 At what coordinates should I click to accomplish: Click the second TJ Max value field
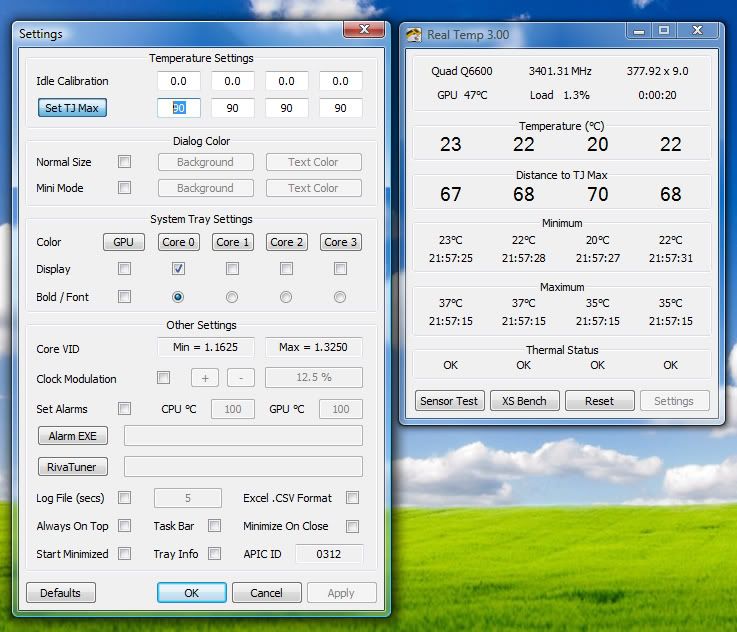coord(233,108)
